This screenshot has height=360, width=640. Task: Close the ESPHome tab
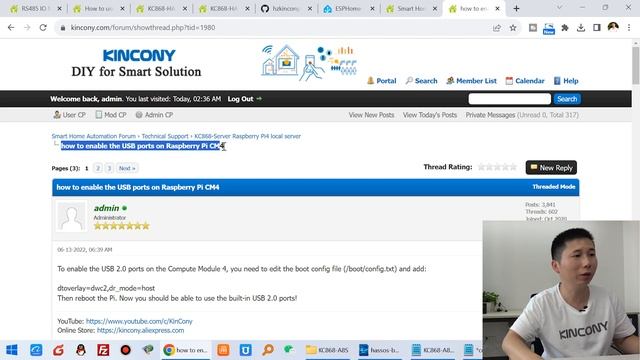click(372, 8)
